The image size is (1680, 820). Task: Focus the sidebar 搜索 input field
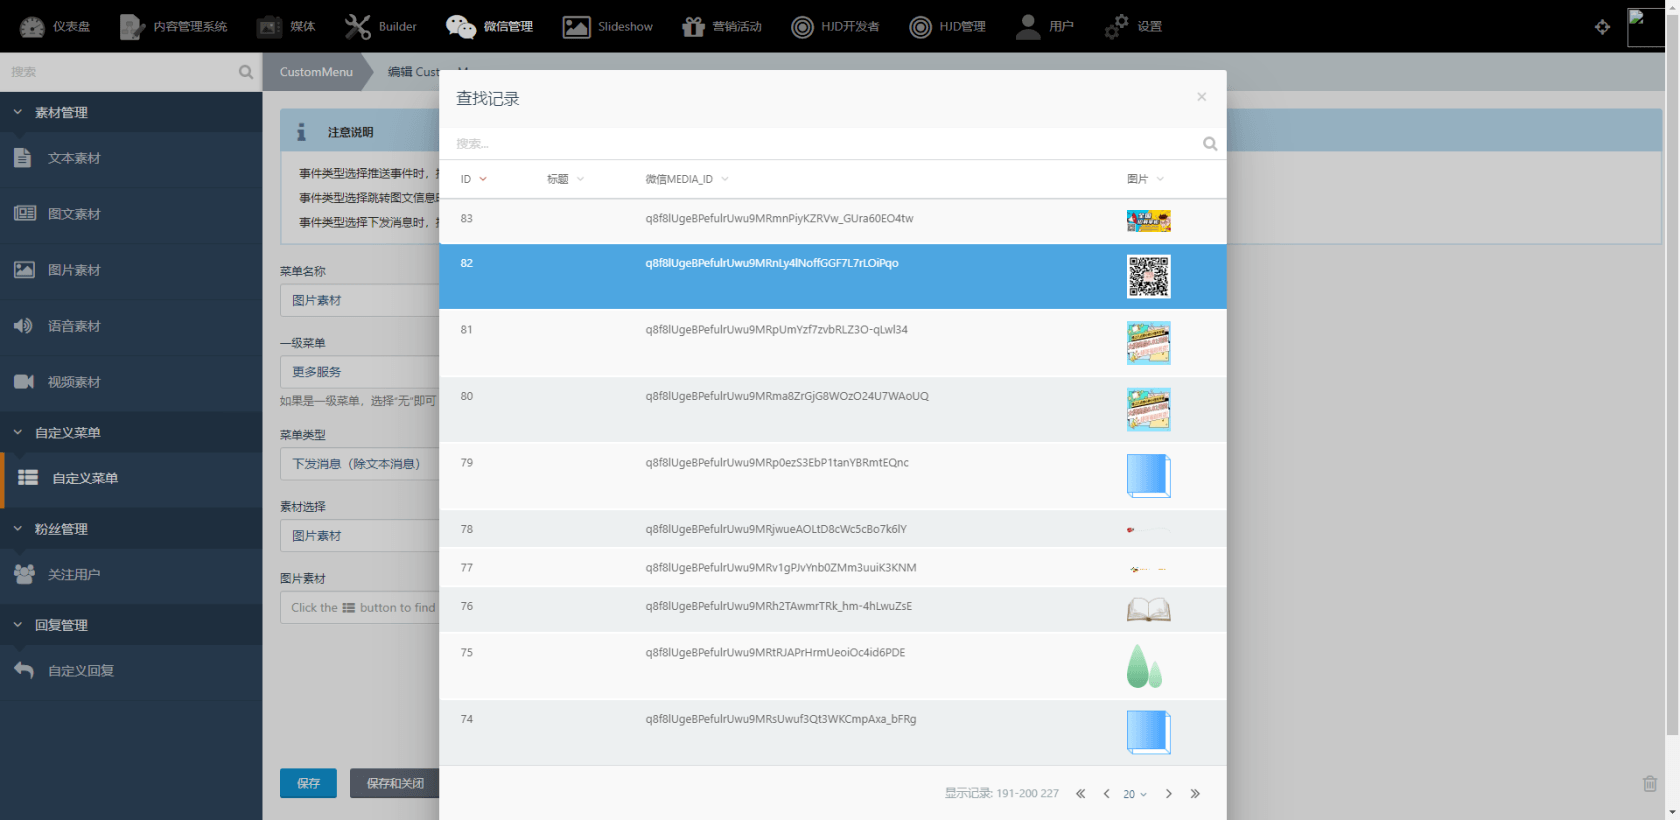[120, 72]
